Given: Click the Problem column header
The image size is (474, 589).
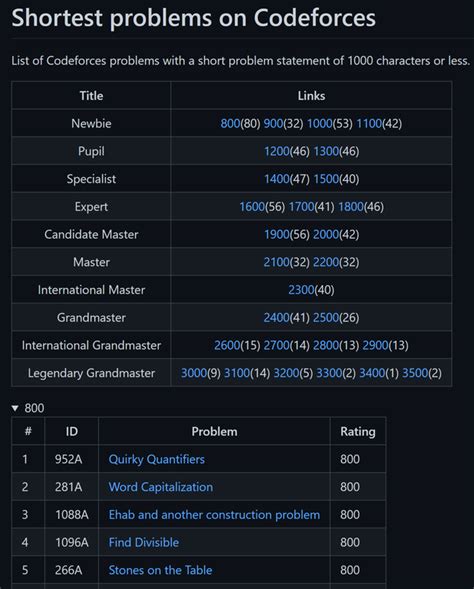Looking at the screenshot, I should (x=214, y=432).
